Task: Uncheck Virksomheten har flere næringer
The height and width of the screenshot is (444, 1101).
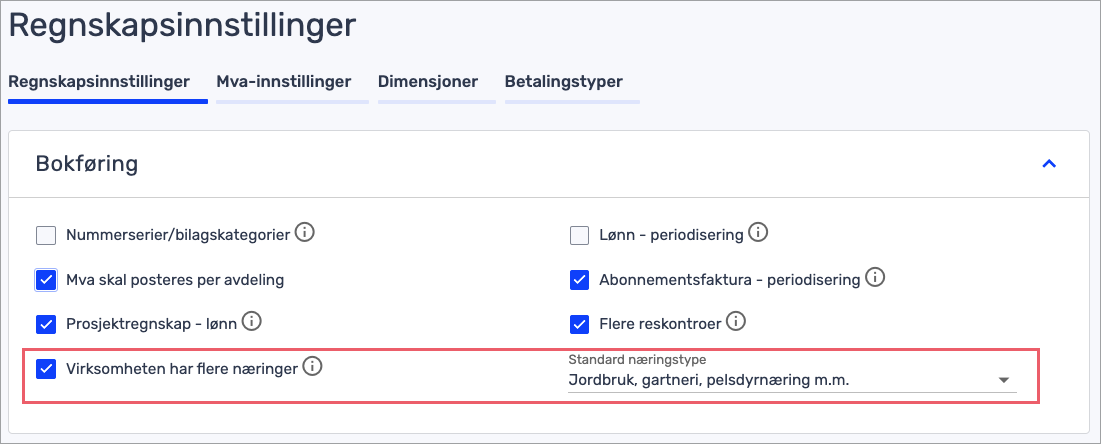Action: click(x=46, y=369)
